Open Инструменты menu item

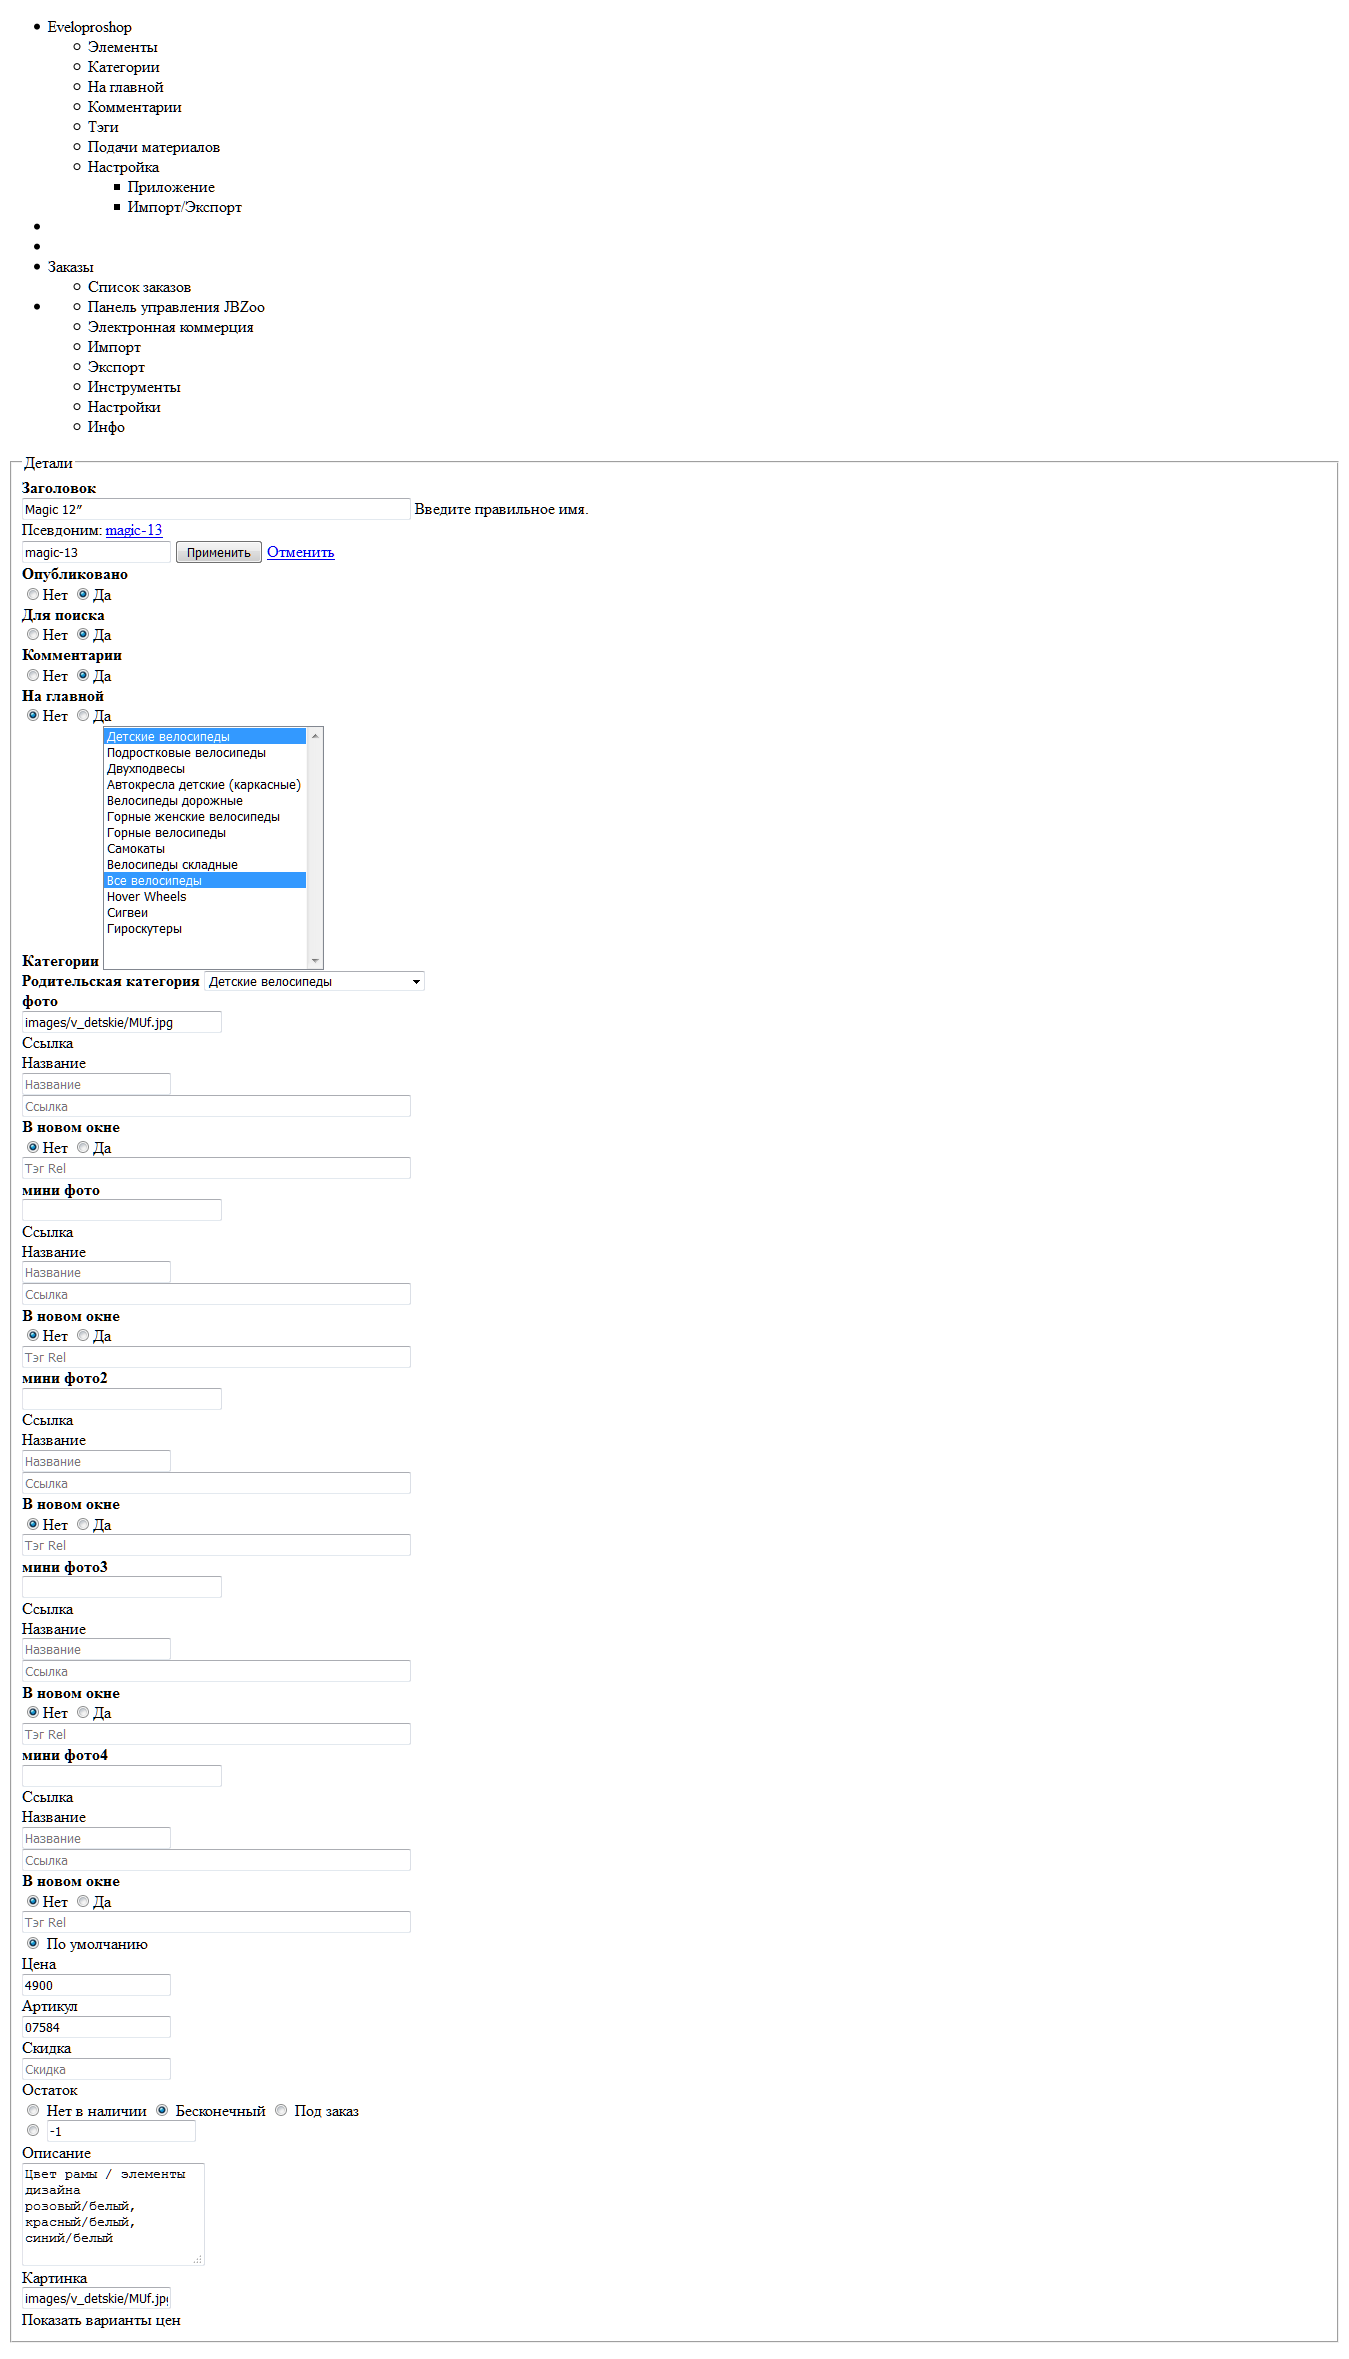134,387
